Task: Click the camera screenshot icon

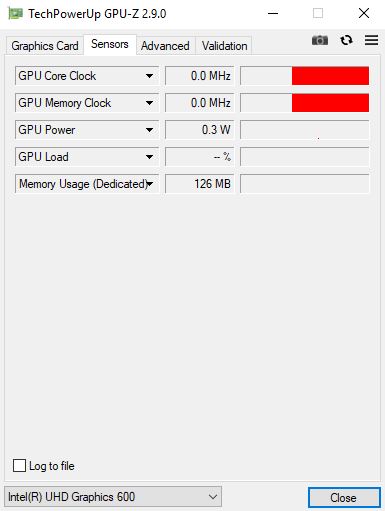Action: pyautogui.click(x=320, y=40)
